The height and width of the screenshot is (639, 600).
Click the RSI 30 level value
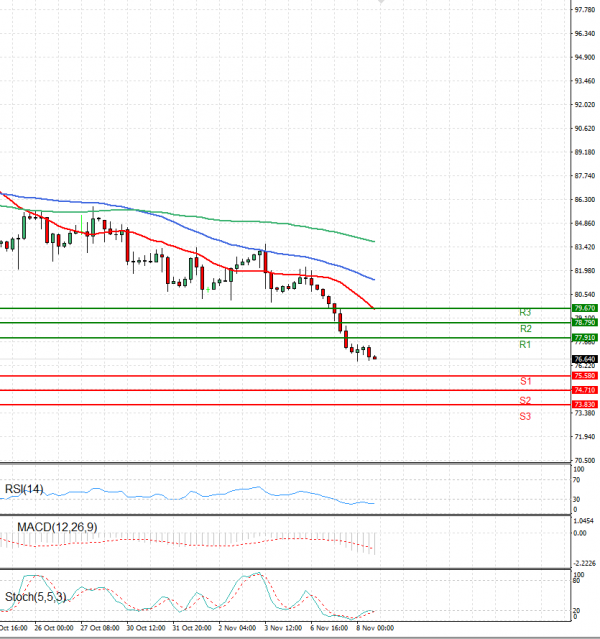(576, 500)
